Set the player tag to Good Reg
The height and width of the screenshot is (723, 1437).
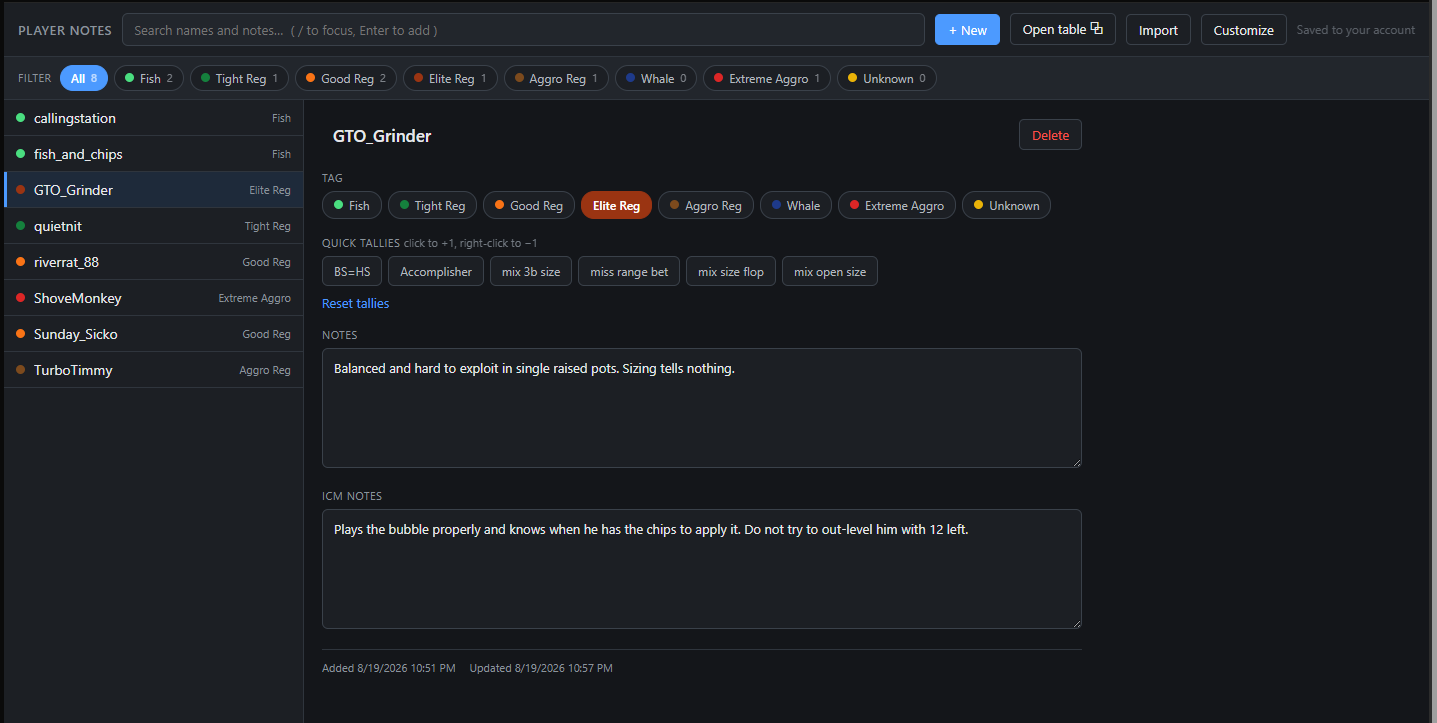pos(529,205)
